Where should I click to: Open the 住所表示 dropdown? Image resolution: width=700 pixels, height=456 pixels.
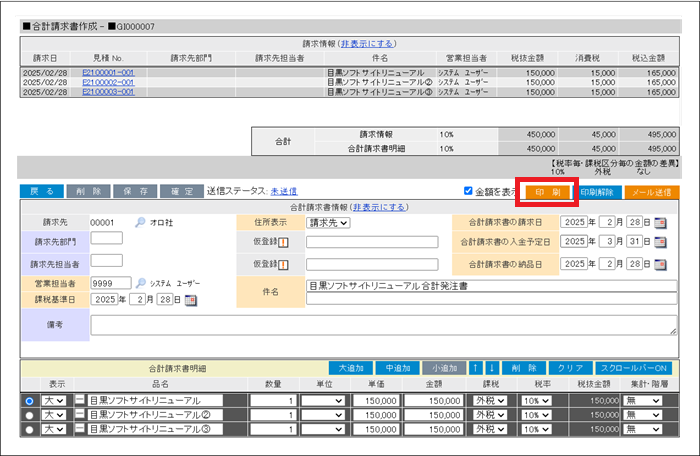(x=328, y=222)
